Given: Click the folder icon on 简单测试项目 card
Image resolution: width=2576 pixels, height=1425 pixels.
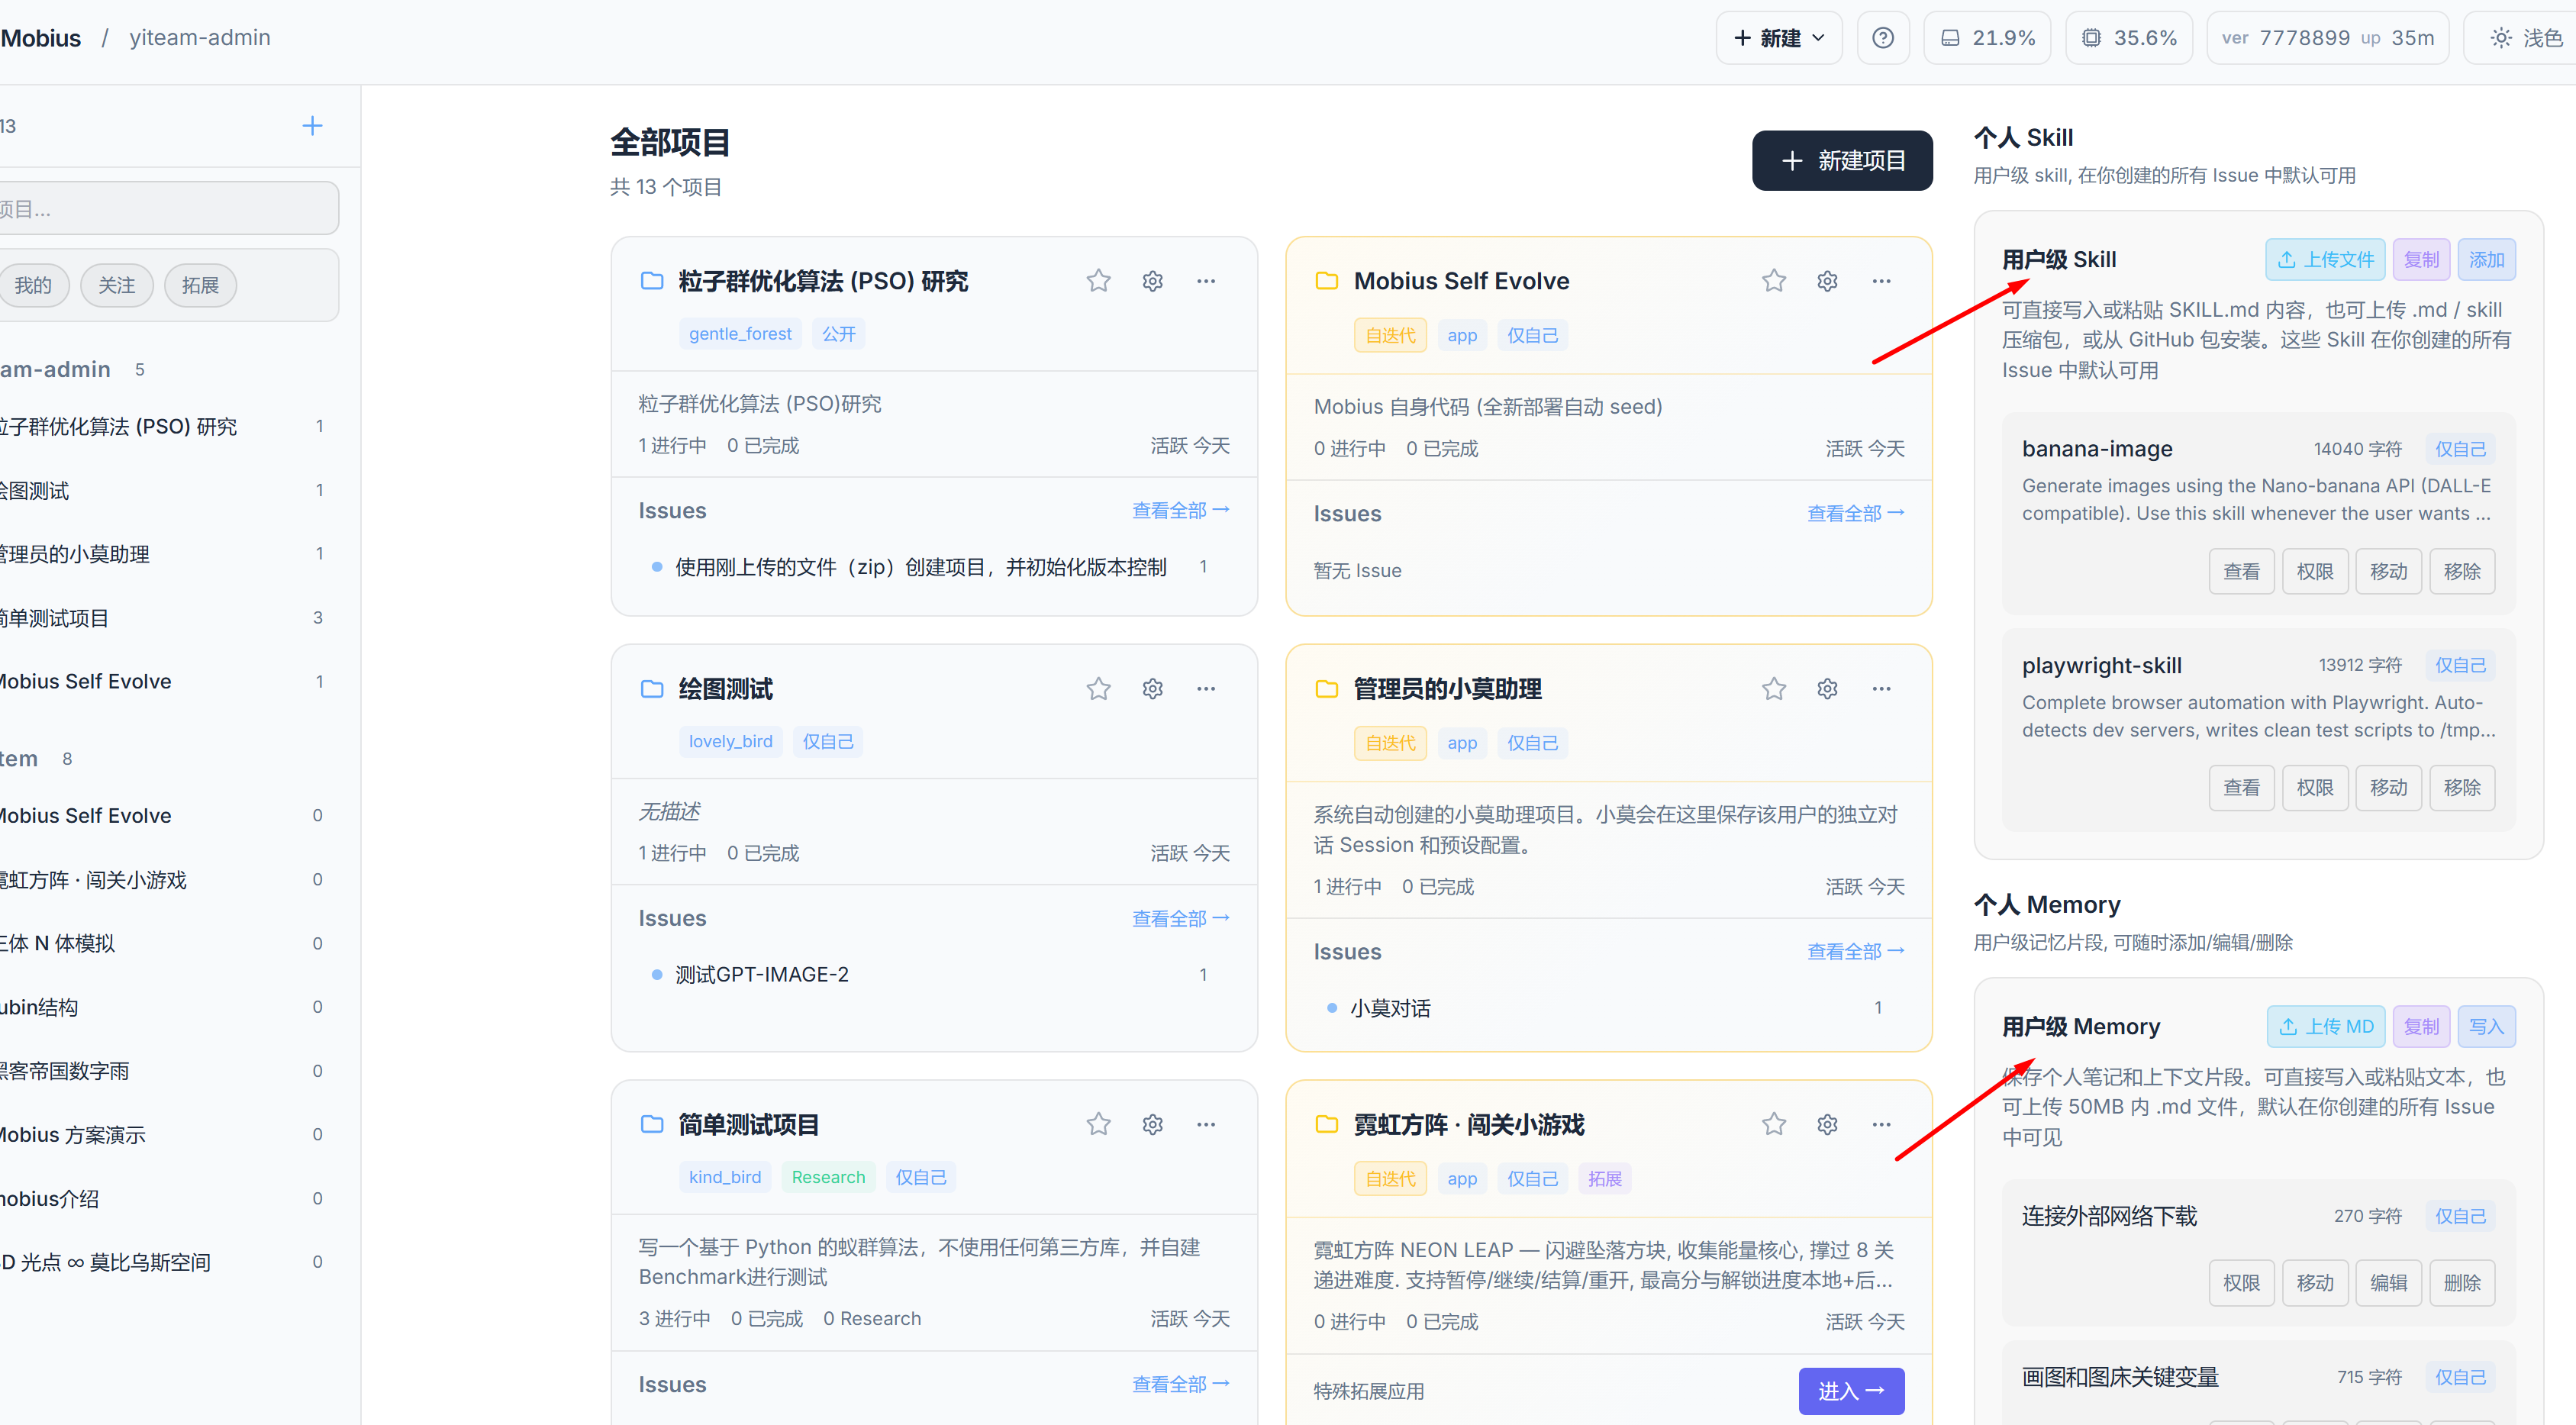Looking at the screenshot, I should [652, 1125].
